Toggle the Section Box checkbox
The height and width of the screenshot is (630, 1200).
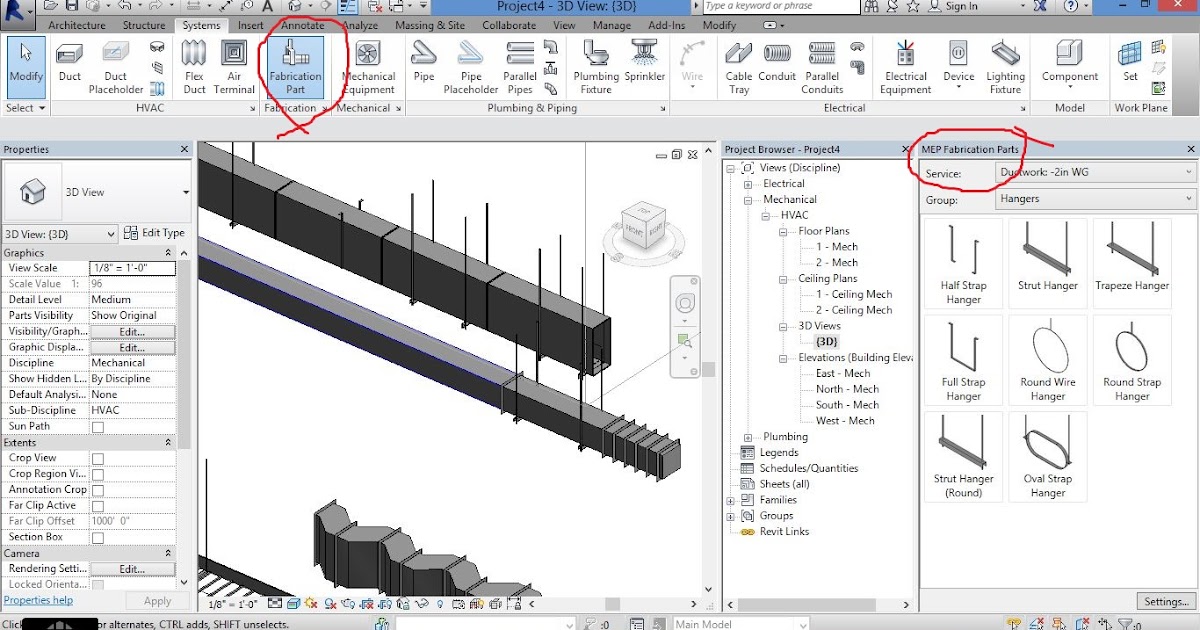coord(97,537)
